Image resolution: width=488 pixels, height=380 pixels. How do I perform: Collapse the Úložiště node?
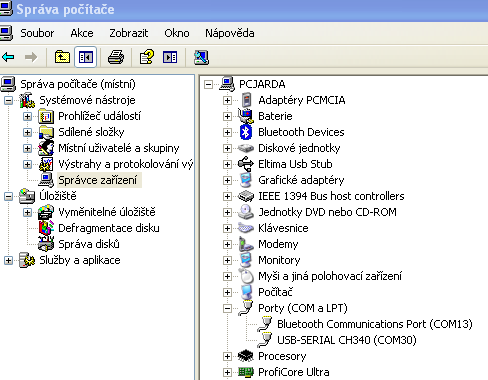point(8,196)
